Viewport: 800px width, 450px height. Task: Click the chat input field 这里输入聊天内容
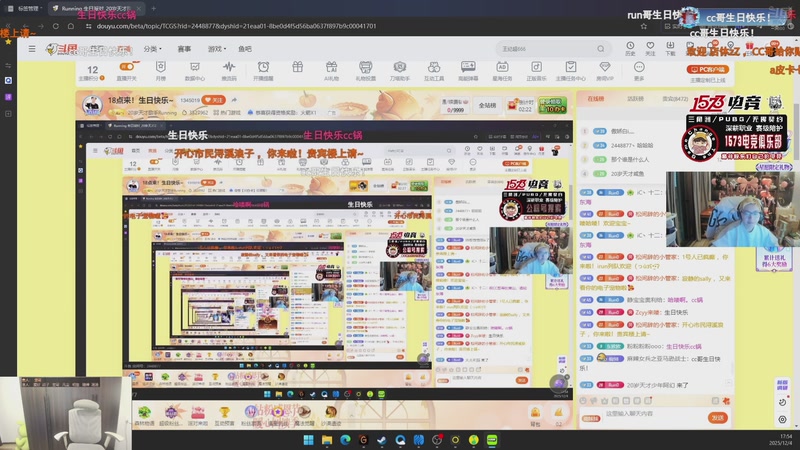(x=653, y=414)
